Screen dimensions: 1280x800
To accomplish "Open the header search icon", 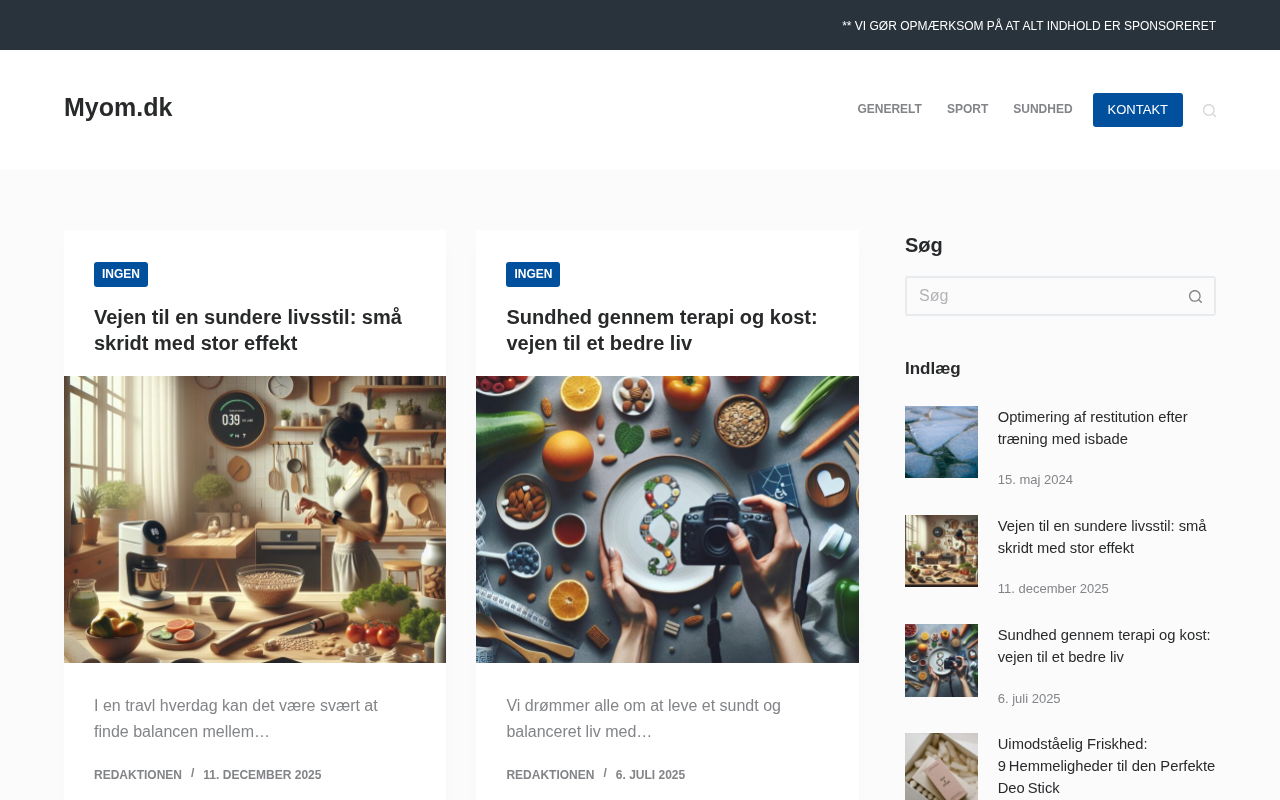I will point(1209,110).
